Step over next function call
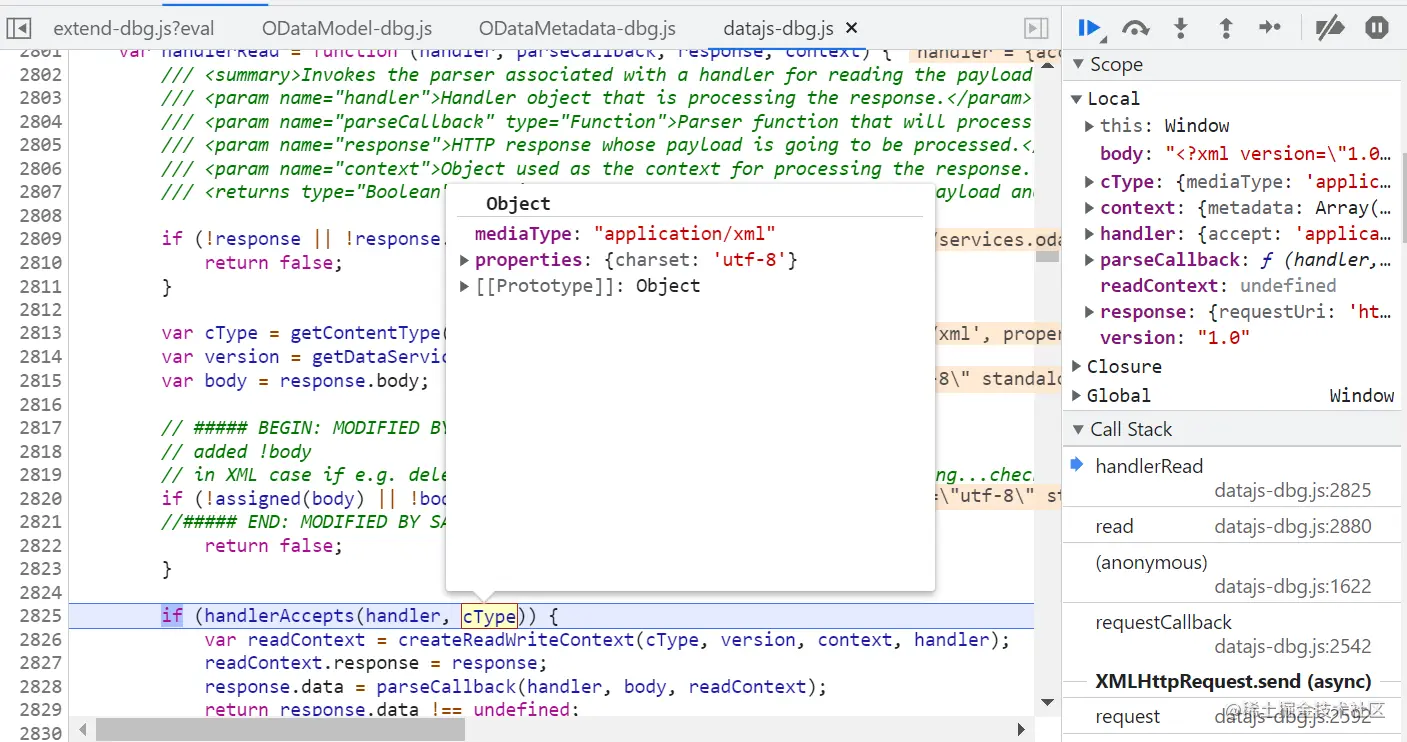The image size is (1407, 742). [x=1135, y=28]
